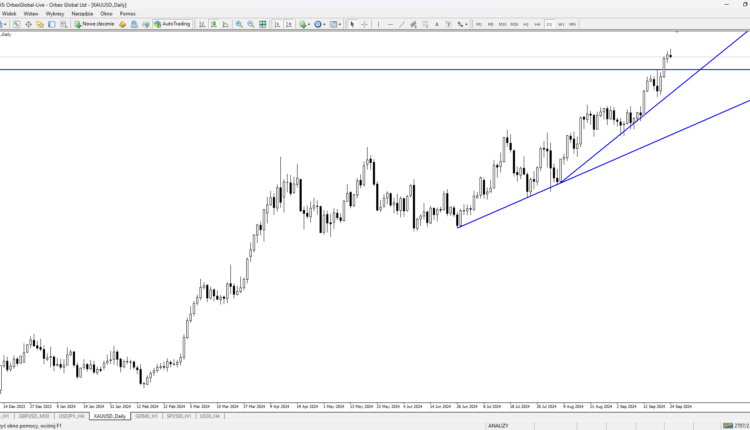This screenshot has width=750, height=430.
Task: Click the connection status bars icon
Action: 728,426
